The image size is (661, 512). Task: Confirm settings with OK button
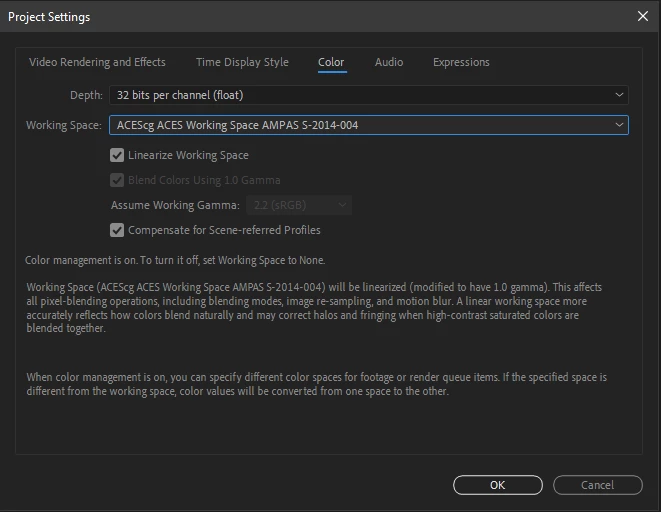tap(497, 485)
